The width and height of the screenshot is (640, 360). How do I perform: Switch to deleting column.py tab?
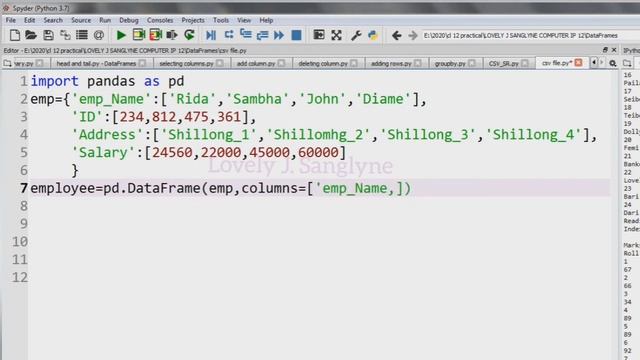click(x=322, y=63)
